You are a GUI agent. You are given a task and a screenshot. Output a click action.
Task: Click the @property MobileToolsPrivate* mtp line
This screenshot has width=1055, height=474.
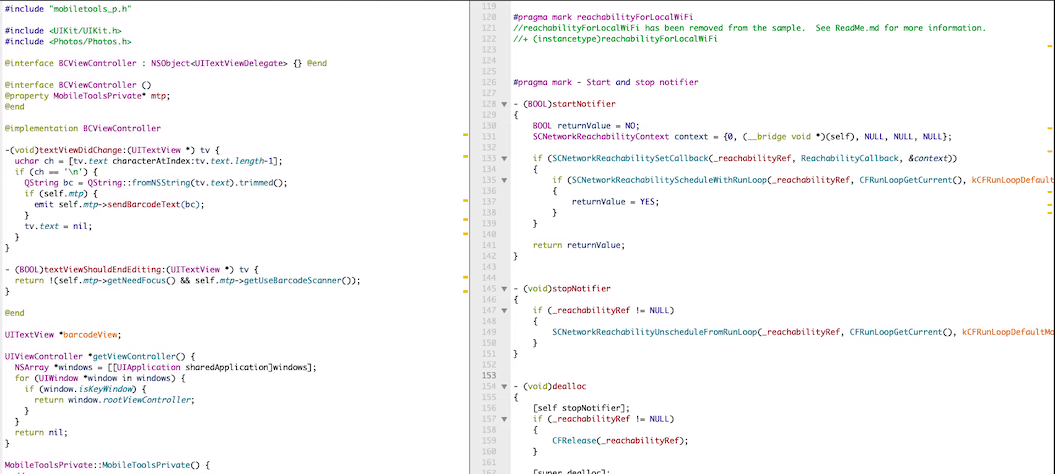(87, 96)
